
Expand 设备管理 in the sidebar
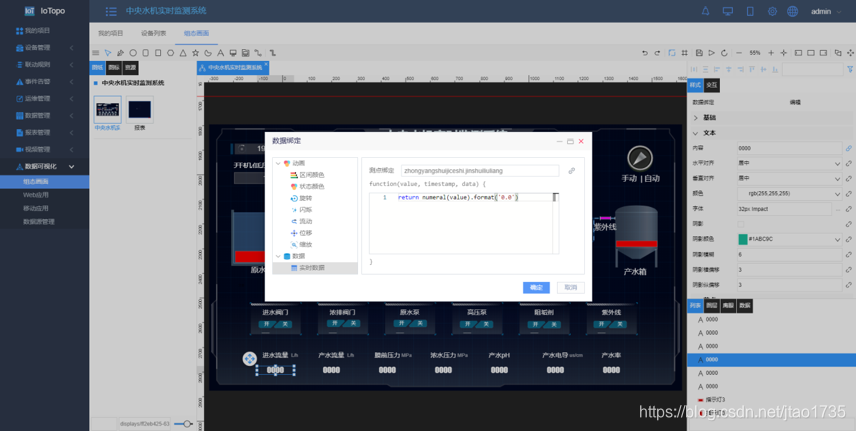(45, 48)
